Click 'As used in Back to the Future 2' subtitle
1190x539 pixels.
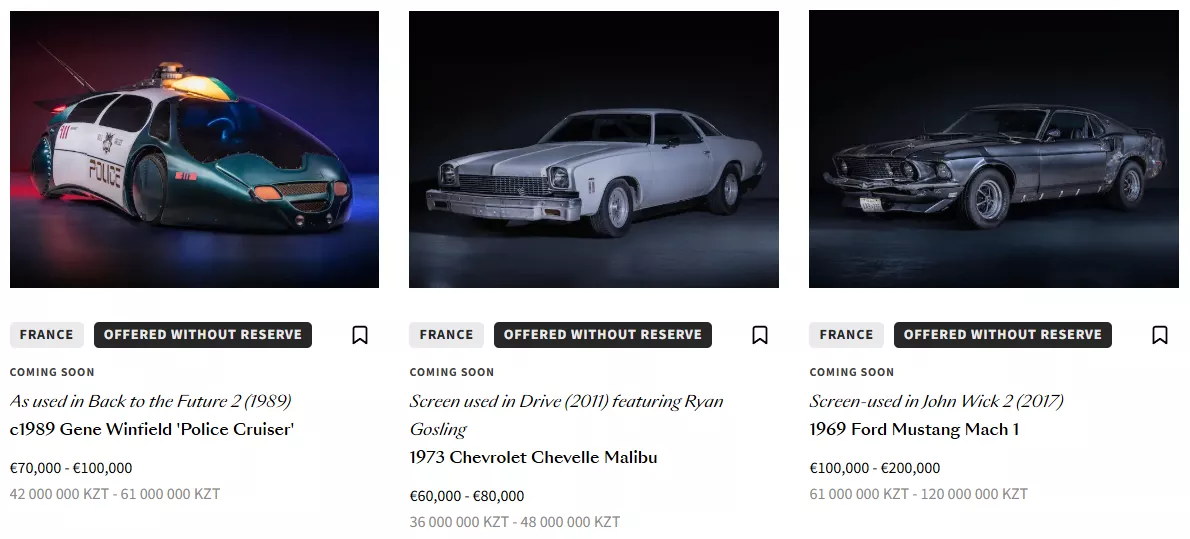pyautogui.click(x=150, y=401)
